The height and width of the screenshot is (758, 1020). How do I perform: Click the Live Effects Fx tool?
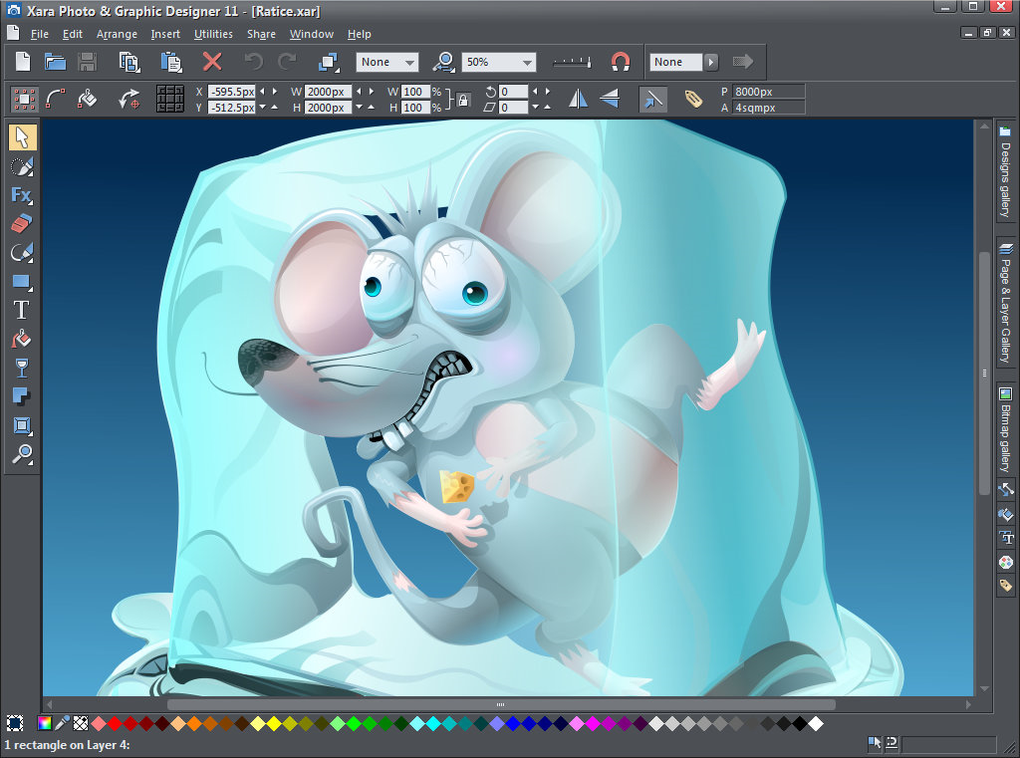pos(21,194)
